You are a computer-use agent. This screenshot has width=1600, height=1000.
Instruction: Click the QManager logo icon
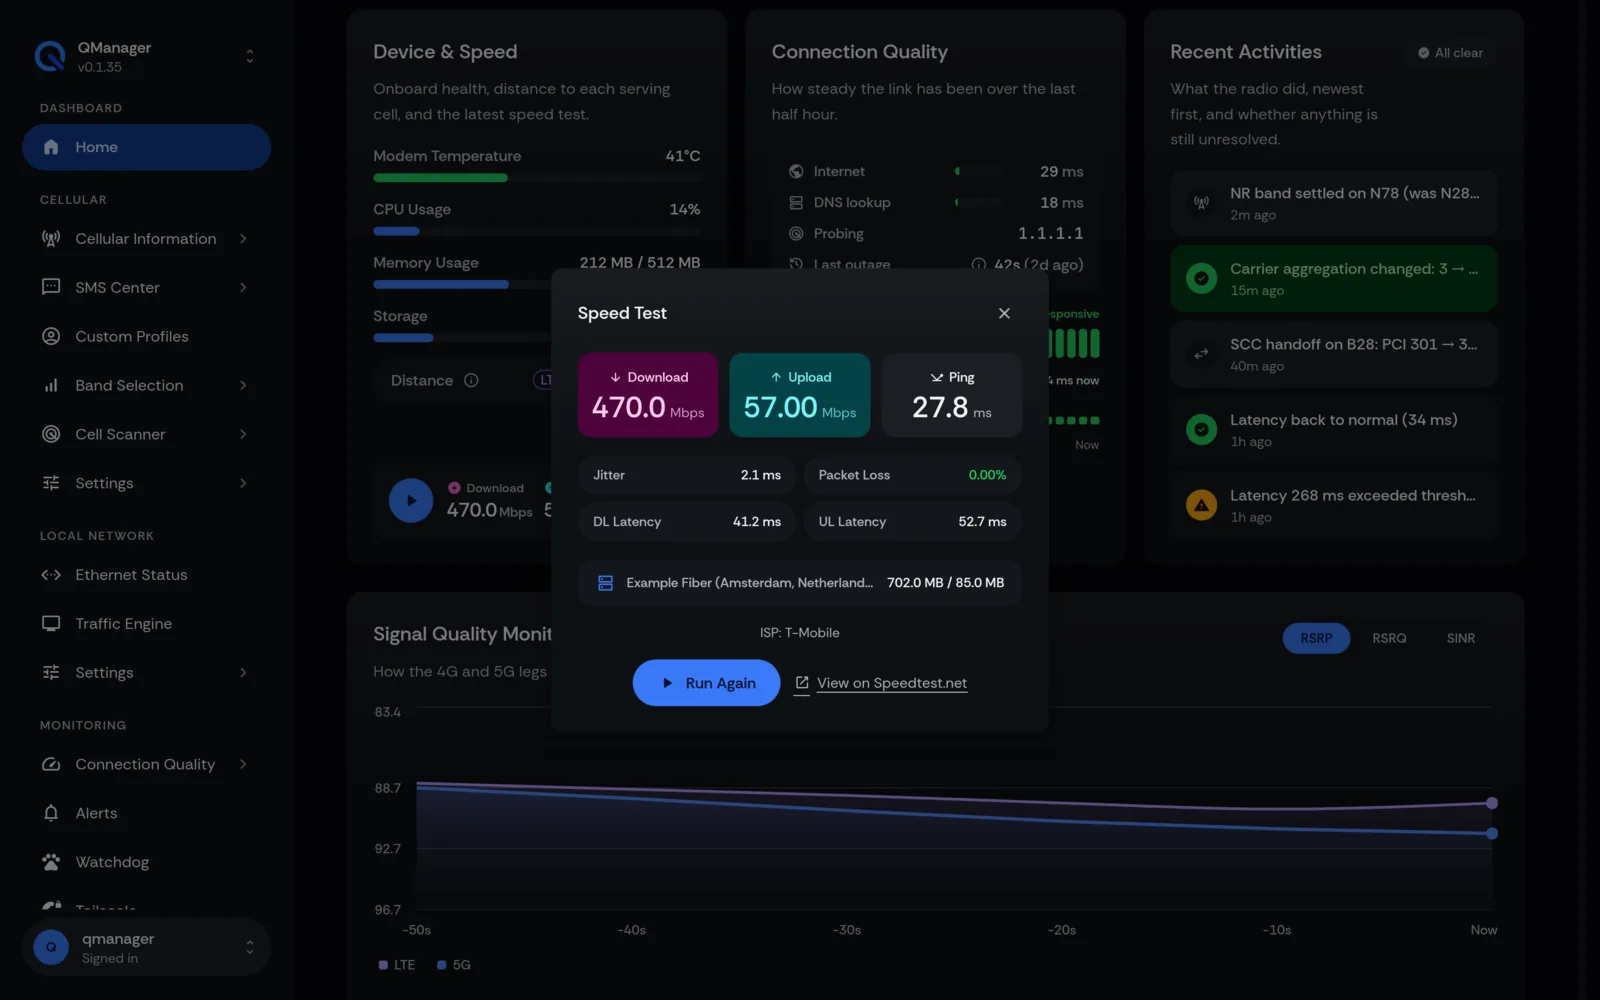(50, 56)
